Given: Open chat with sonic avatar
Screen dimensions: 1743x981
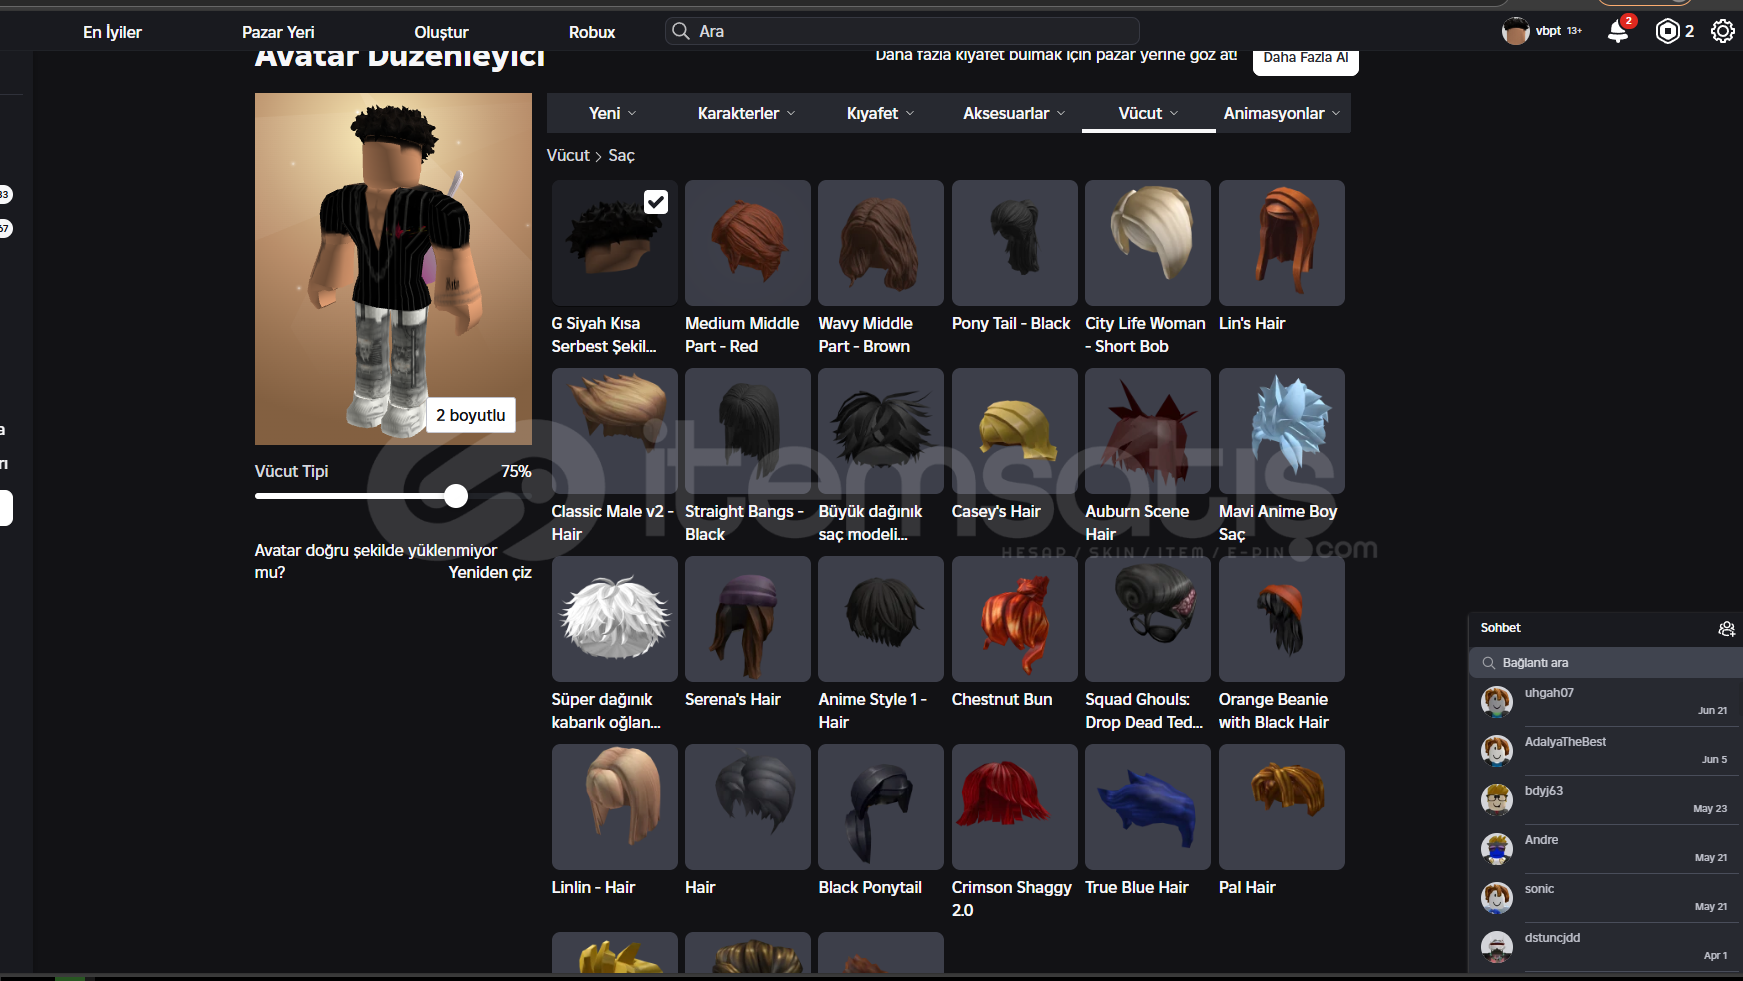Looking at the screenshot, I should [x=1497, y=897].
